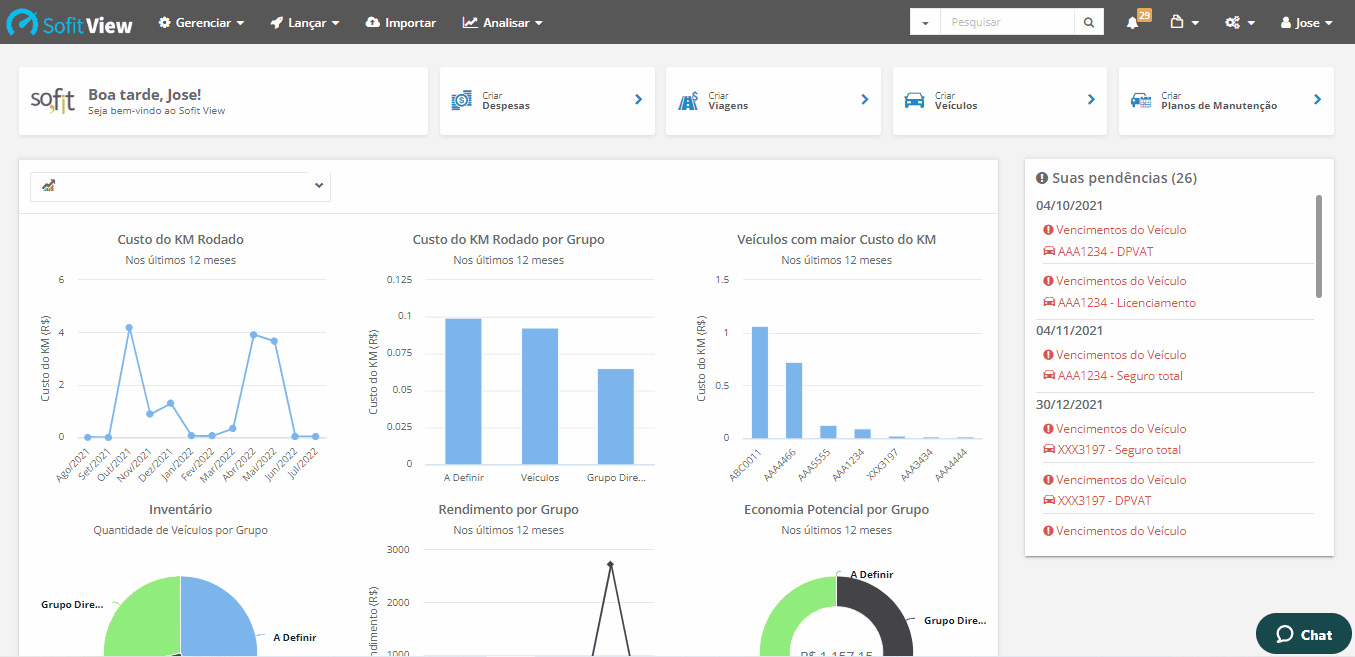Click the Veículos com maior Custo do KM title
Screen dimensions: 1355x657
(837, 239)
